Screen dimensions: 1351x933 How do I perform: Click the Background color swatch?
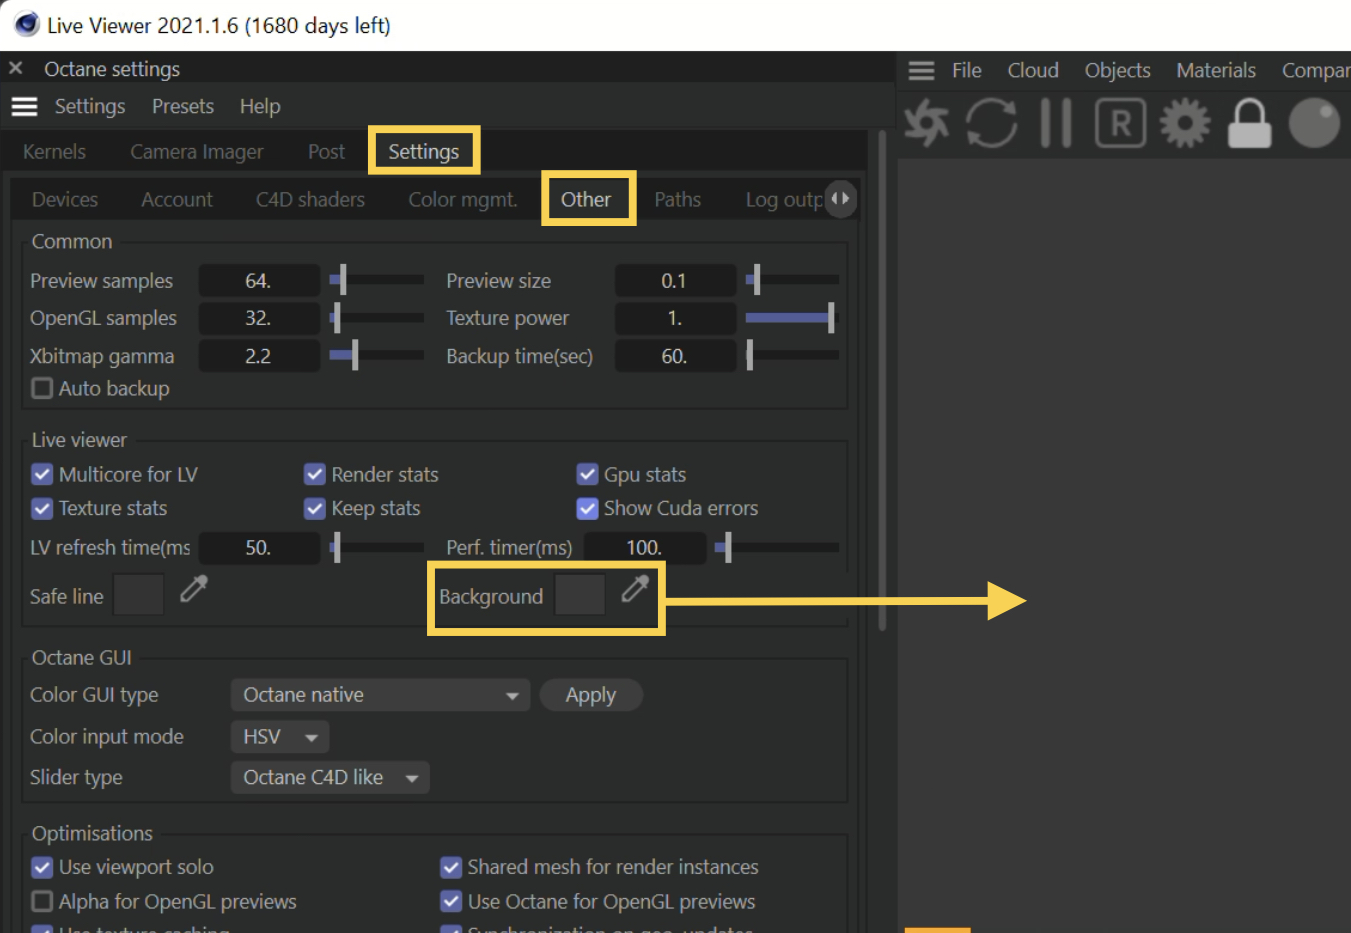coord(580,596)
